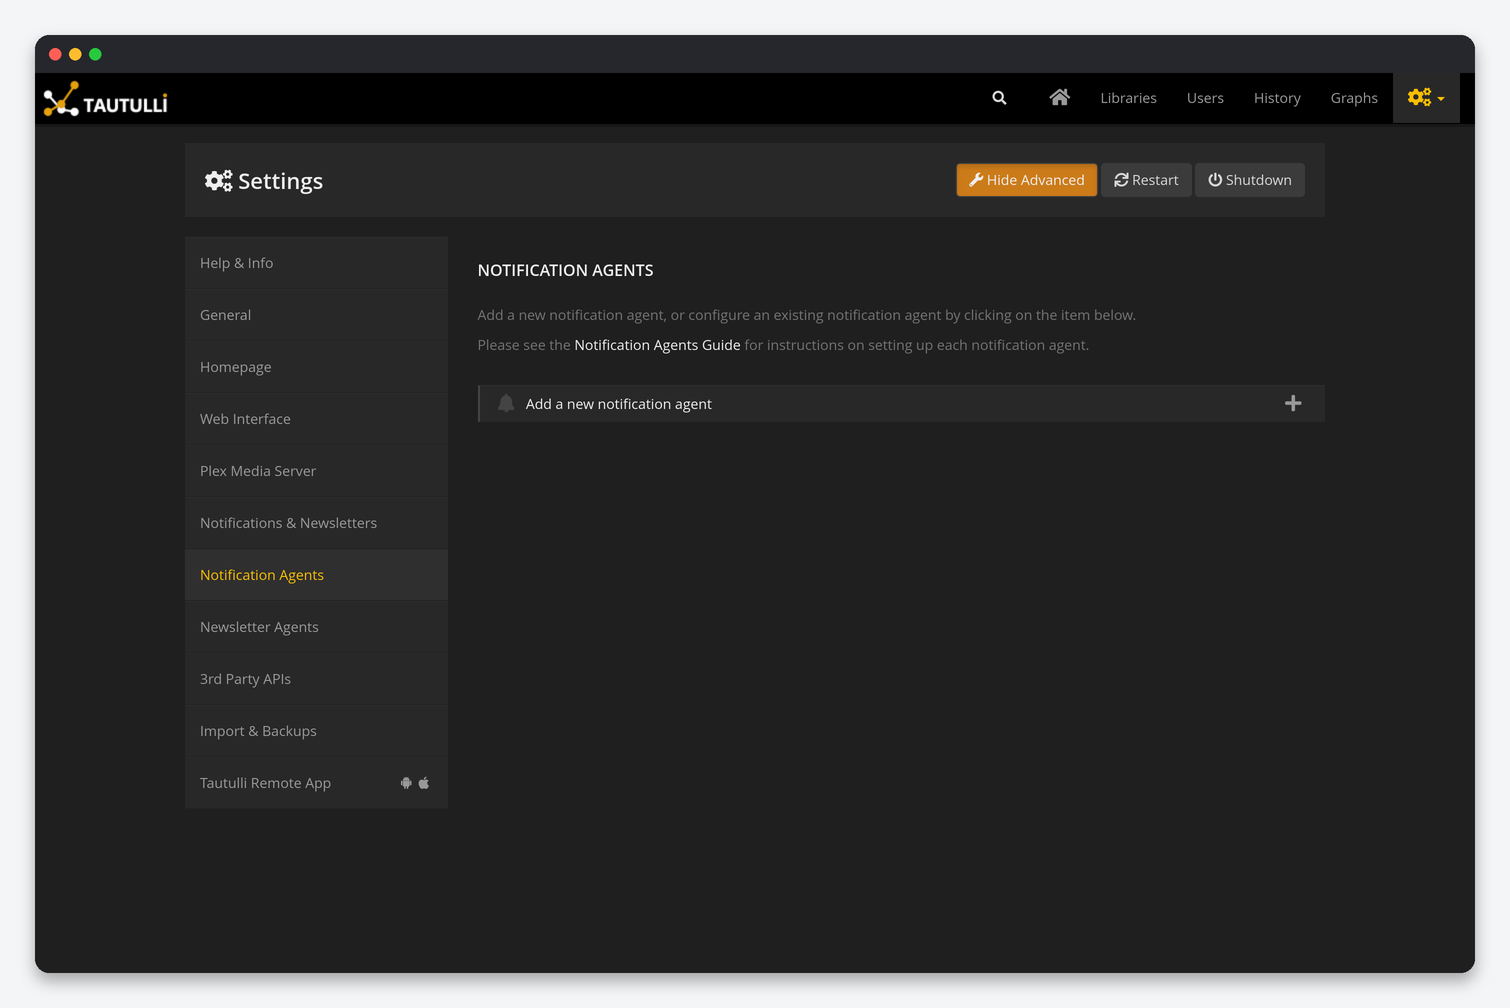Click Apple icon beside Tautulli Remote App

coord(424,783)
